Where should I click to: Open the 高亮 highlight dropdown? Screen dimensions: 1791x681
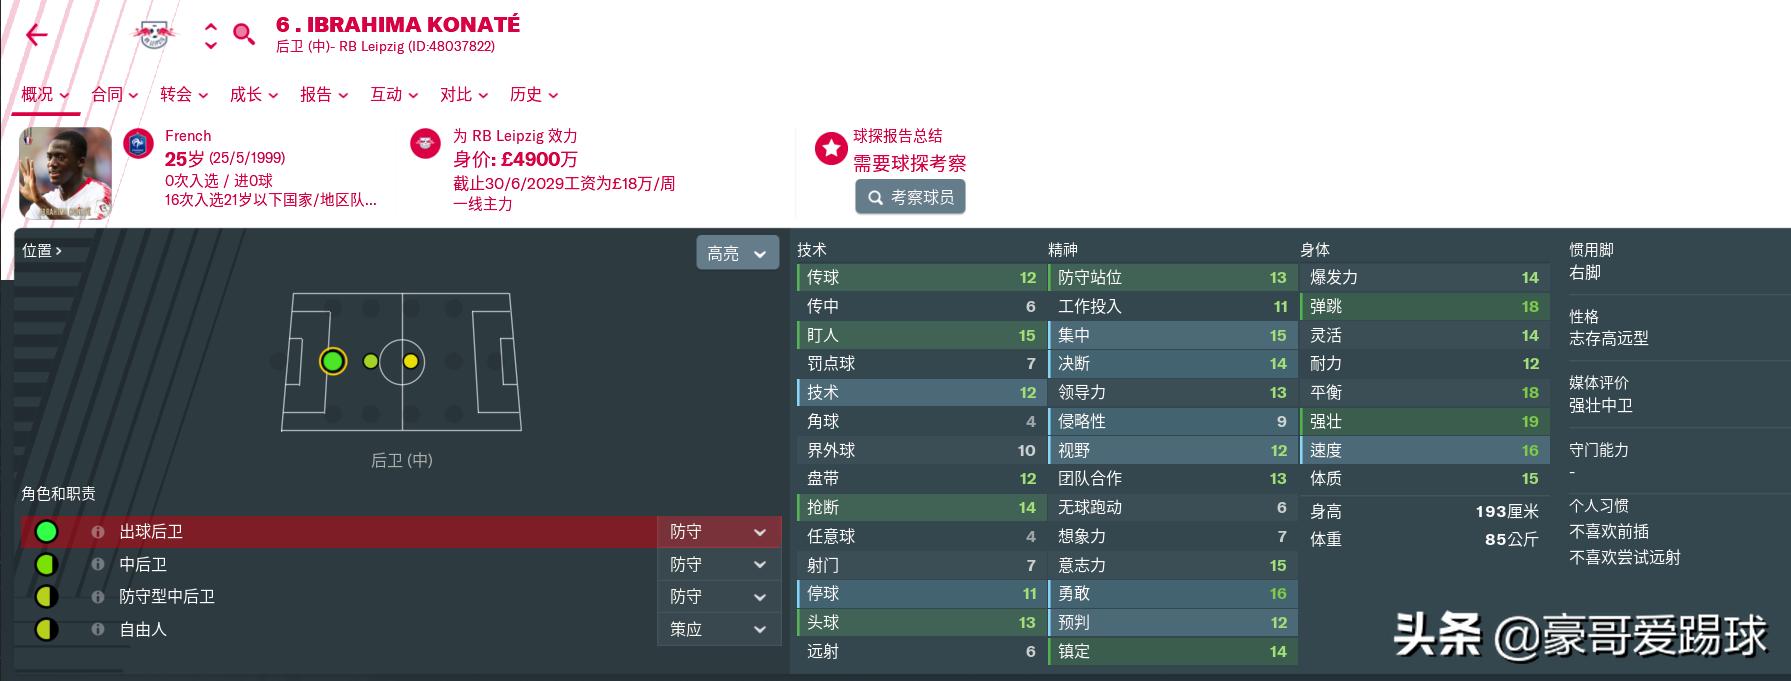[737, 252]
